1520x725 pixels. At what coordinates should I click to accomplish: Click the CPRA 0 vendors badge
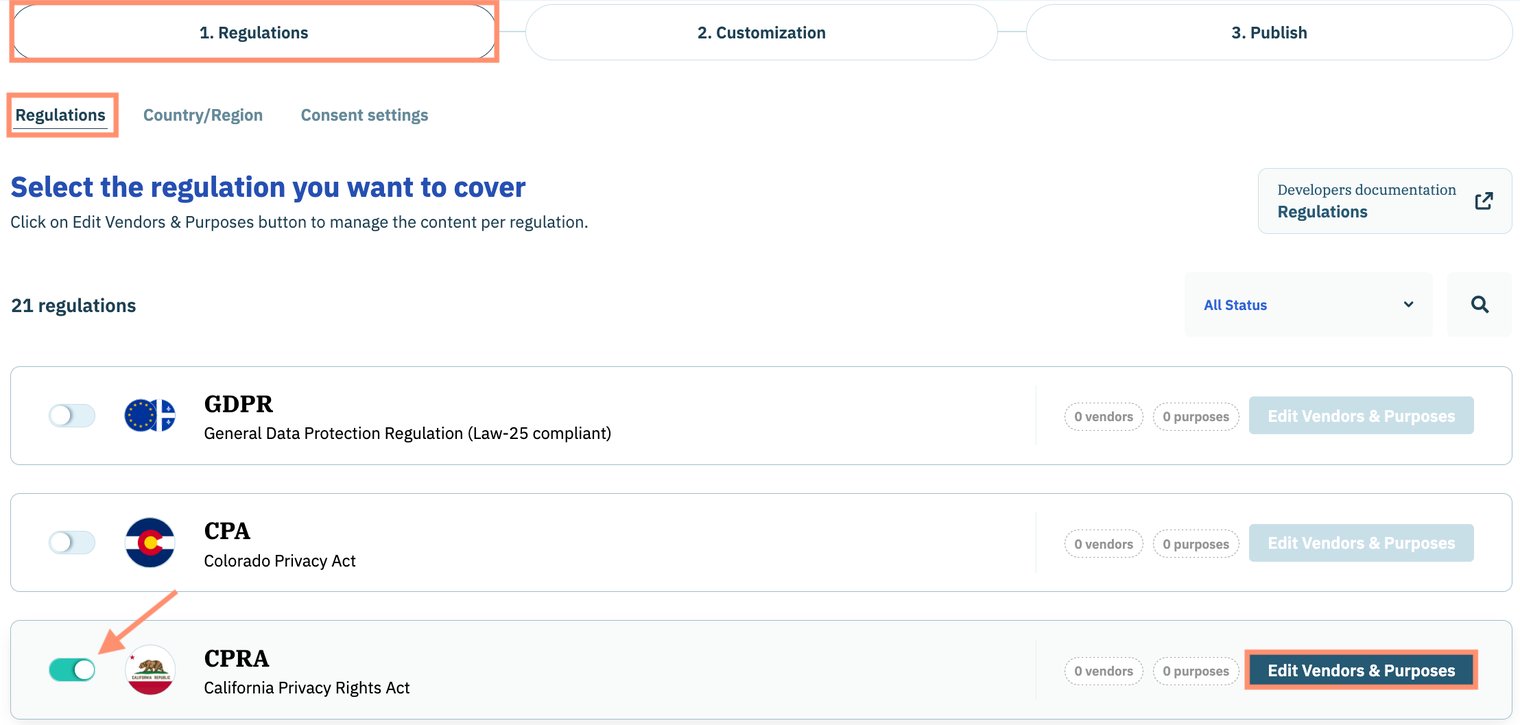point(1103,671)
